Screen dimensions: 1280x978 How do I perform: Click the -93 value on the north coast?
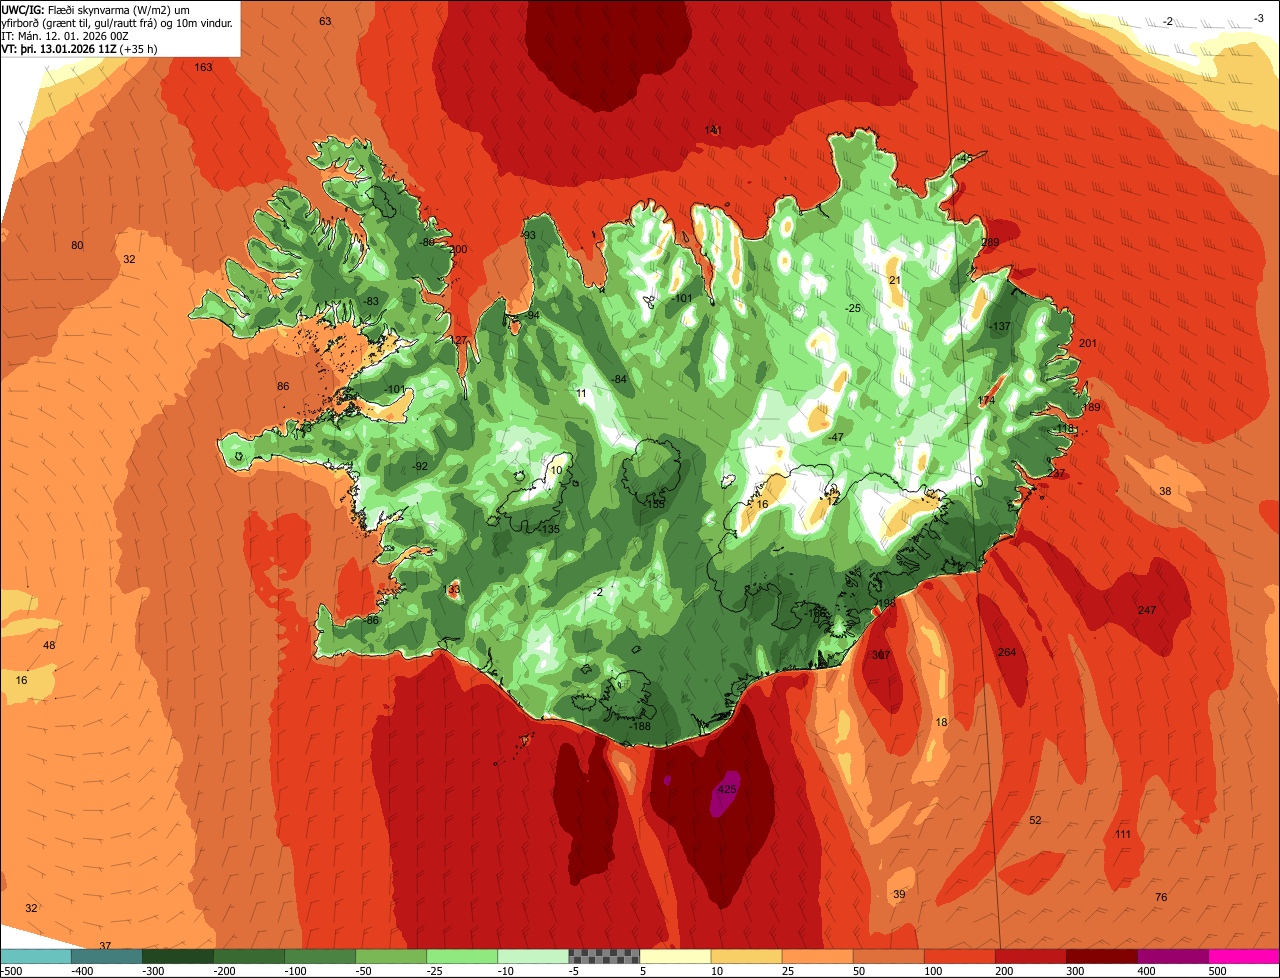(529, 235)
